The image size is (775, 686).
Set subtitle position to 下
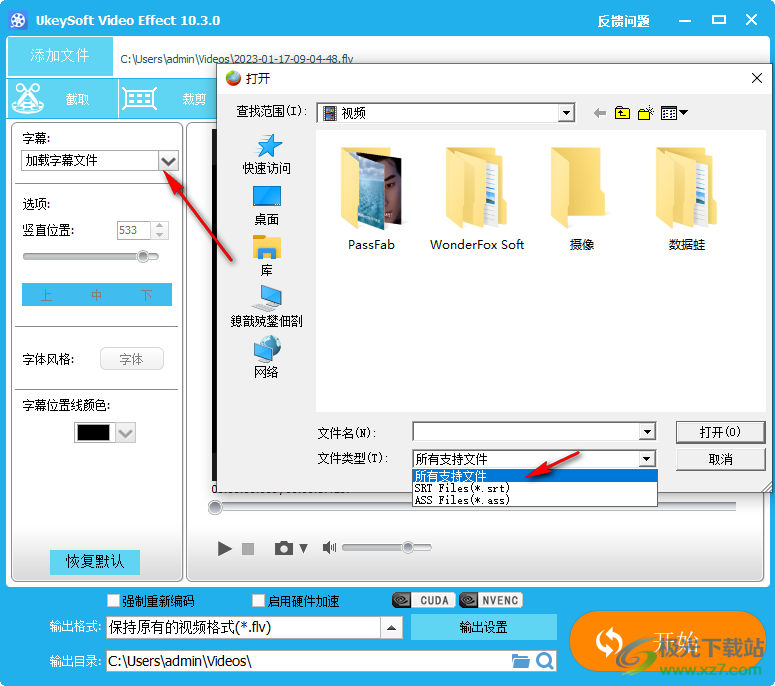point(146,295)
